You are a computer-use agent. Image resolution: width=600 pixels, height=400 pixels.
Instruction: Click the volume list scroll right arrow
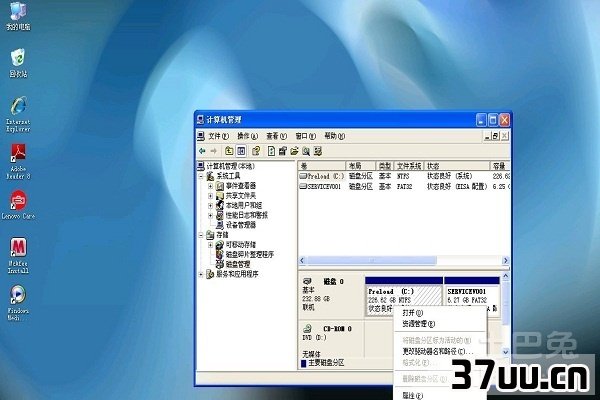(505, 260)
